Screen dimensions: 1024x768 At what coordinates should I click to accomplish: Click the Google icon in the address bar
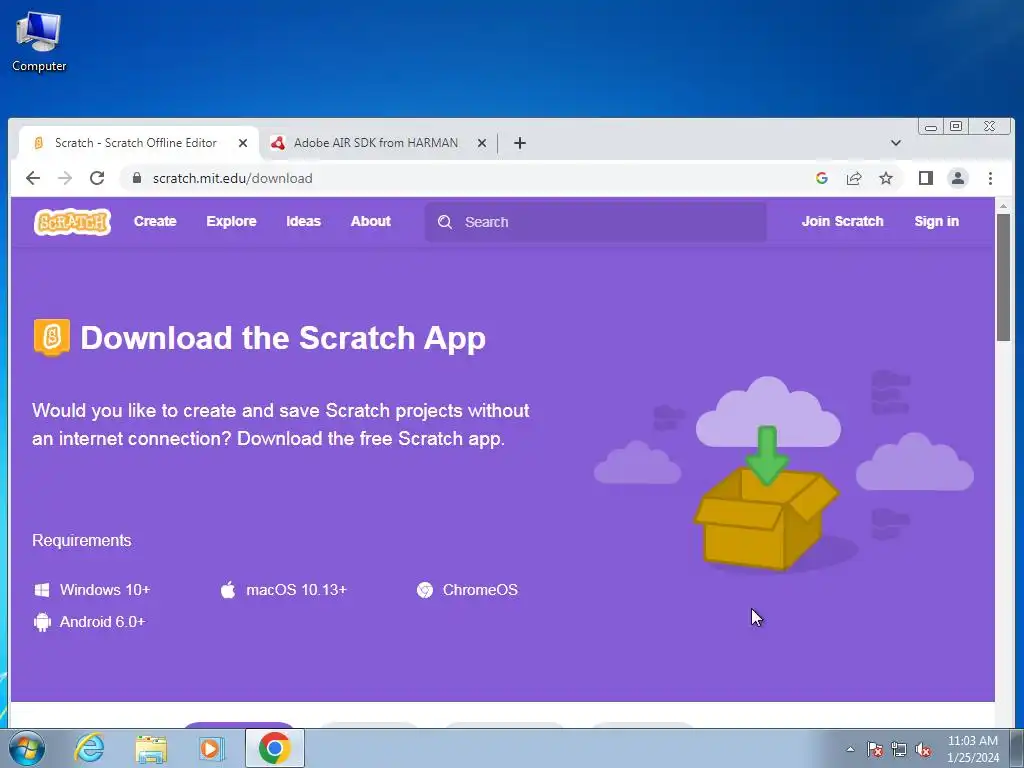click(822, 178)
